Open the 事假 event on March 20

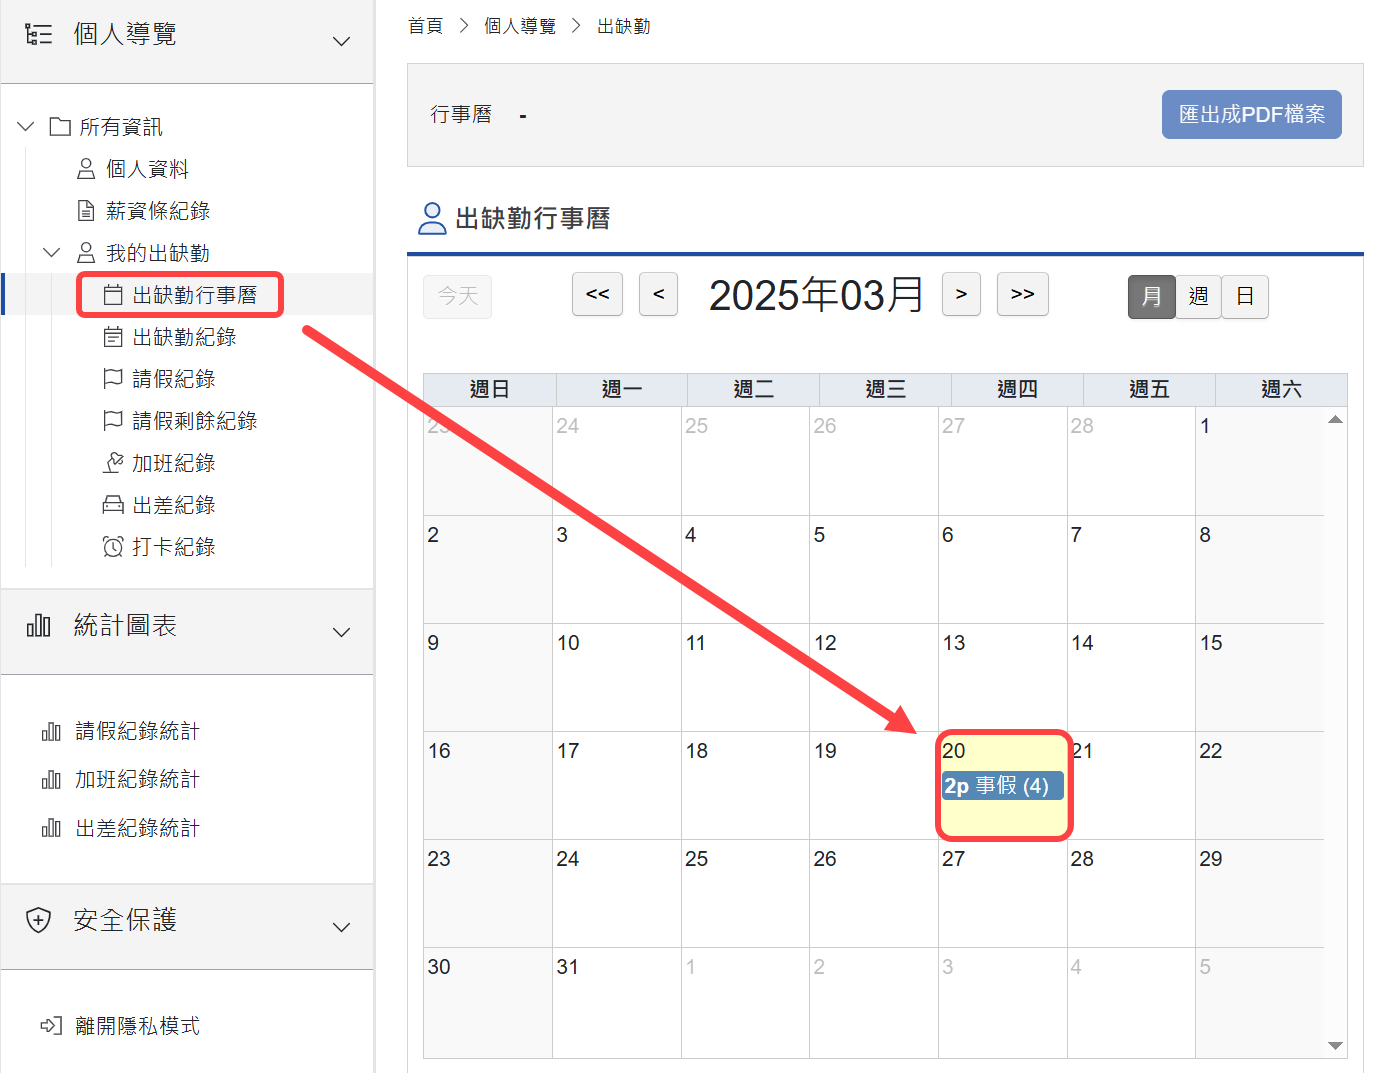tap(1002, 786)
